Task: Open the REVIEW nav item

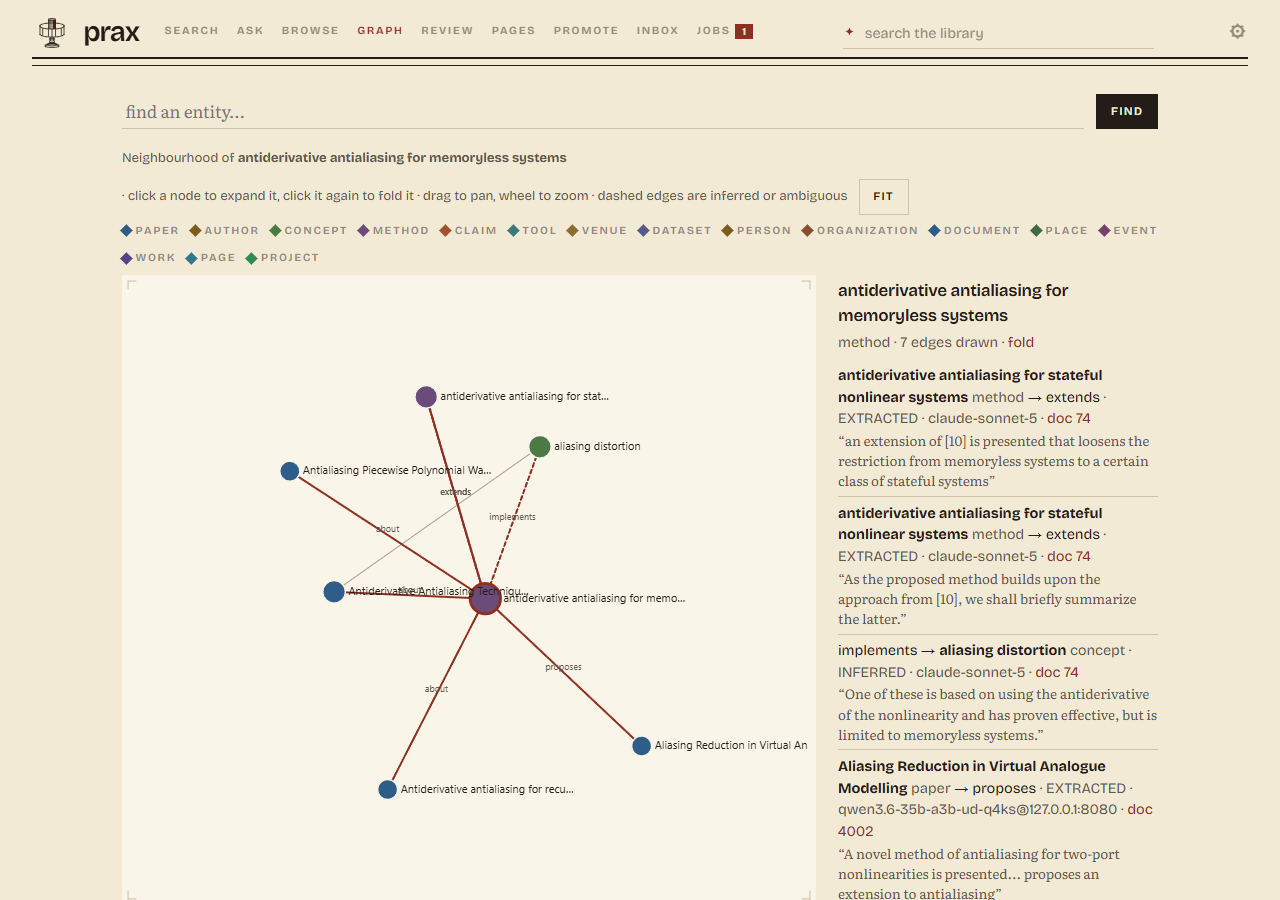Action: pyautogui.click(x=447, y=31)
